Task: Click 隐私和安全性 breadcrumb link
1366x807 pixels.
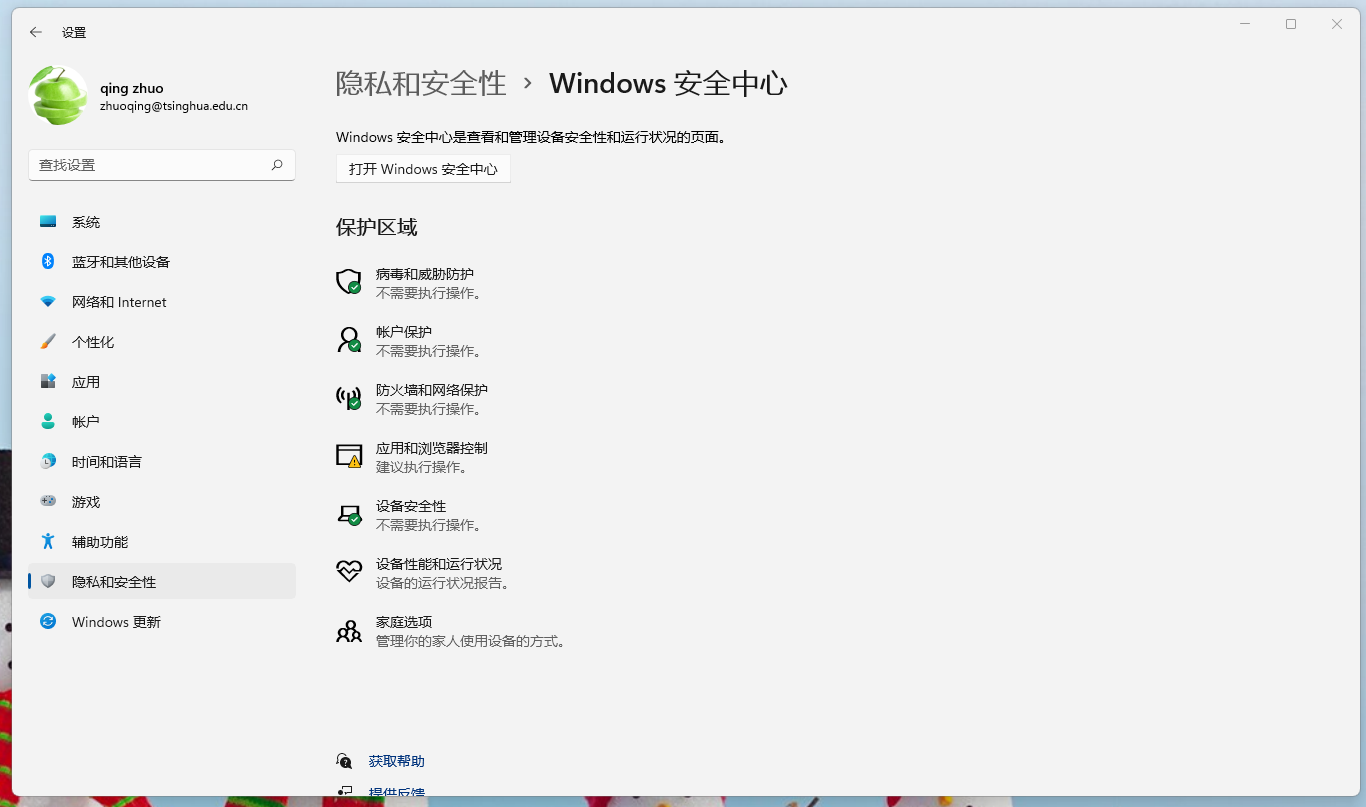Action: [421, 83]
